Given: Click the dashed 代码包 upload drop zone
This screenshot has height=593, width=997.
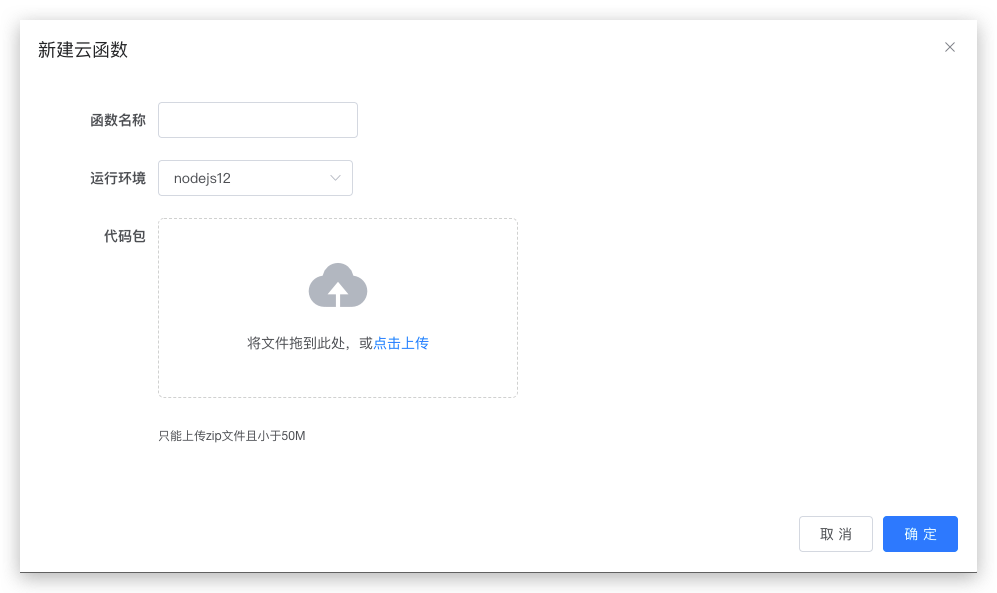Looking at the screenshot, I should 337,380.
